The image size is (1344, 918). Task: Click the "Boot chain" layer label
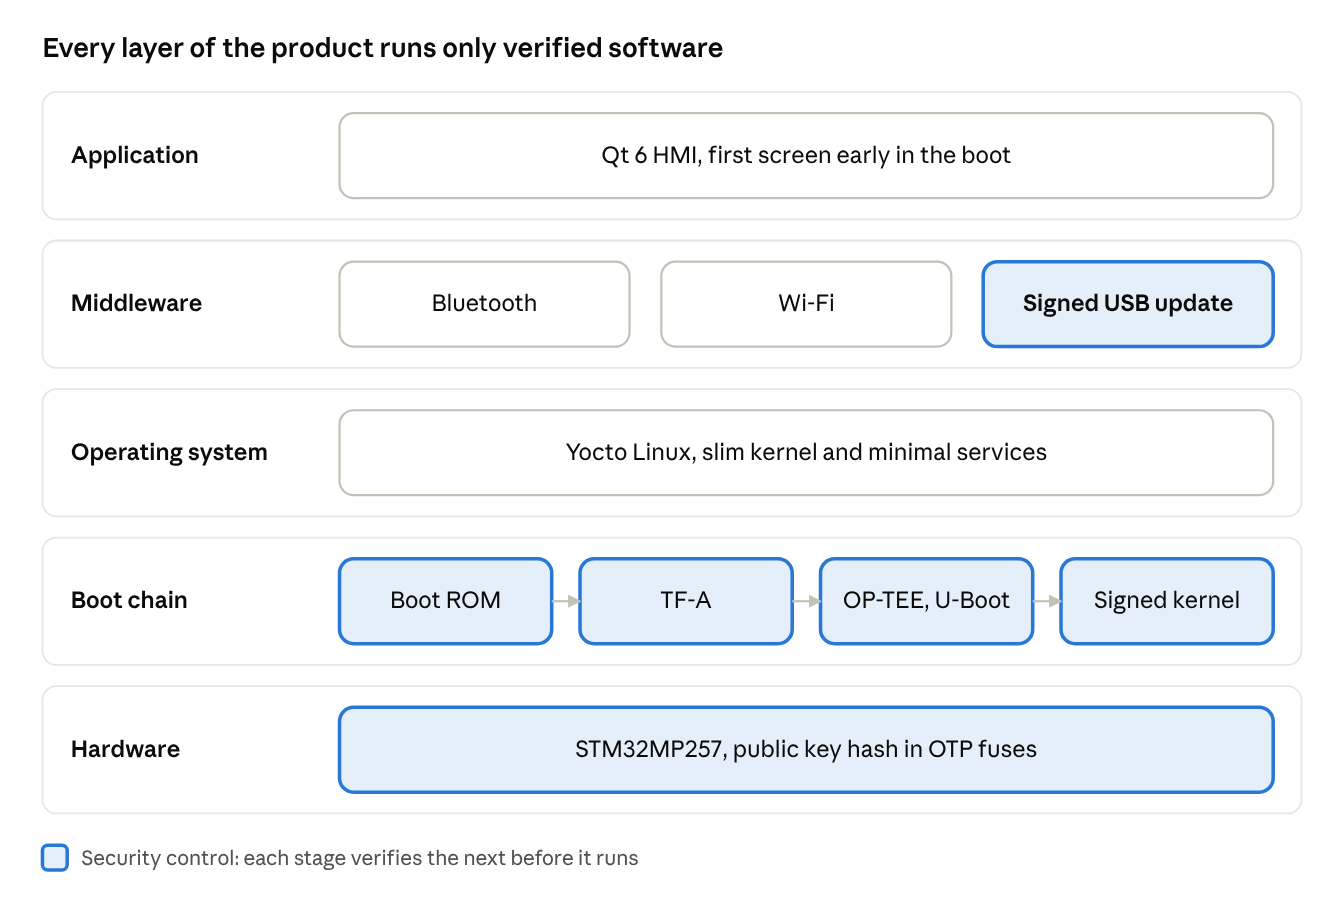pyautogui.click(x=129, y=601)
